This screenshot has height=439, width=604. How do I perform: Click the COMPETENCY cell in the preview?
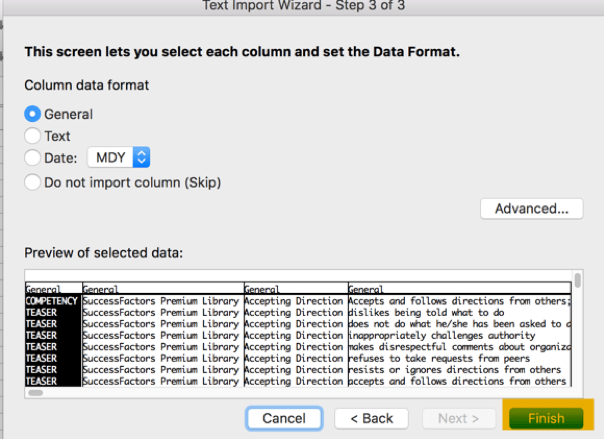point(53,300)
